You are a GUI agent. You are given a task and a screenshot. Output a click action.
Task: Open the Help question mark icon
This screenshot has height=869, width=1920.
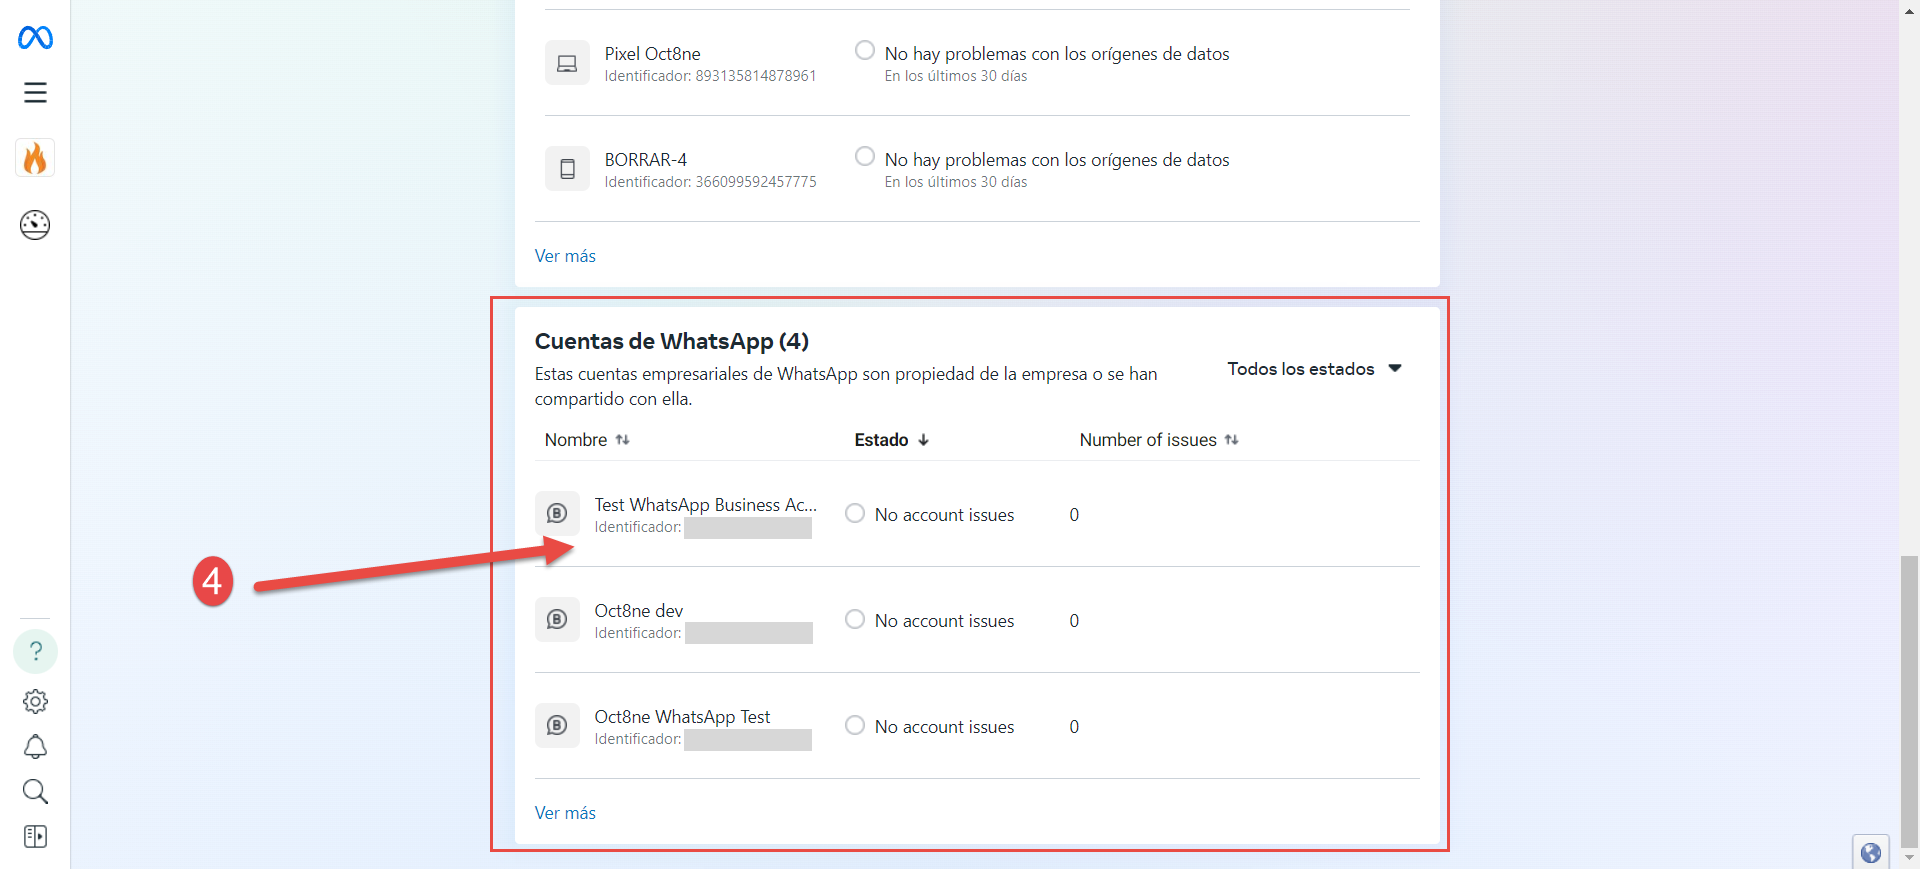35,651
